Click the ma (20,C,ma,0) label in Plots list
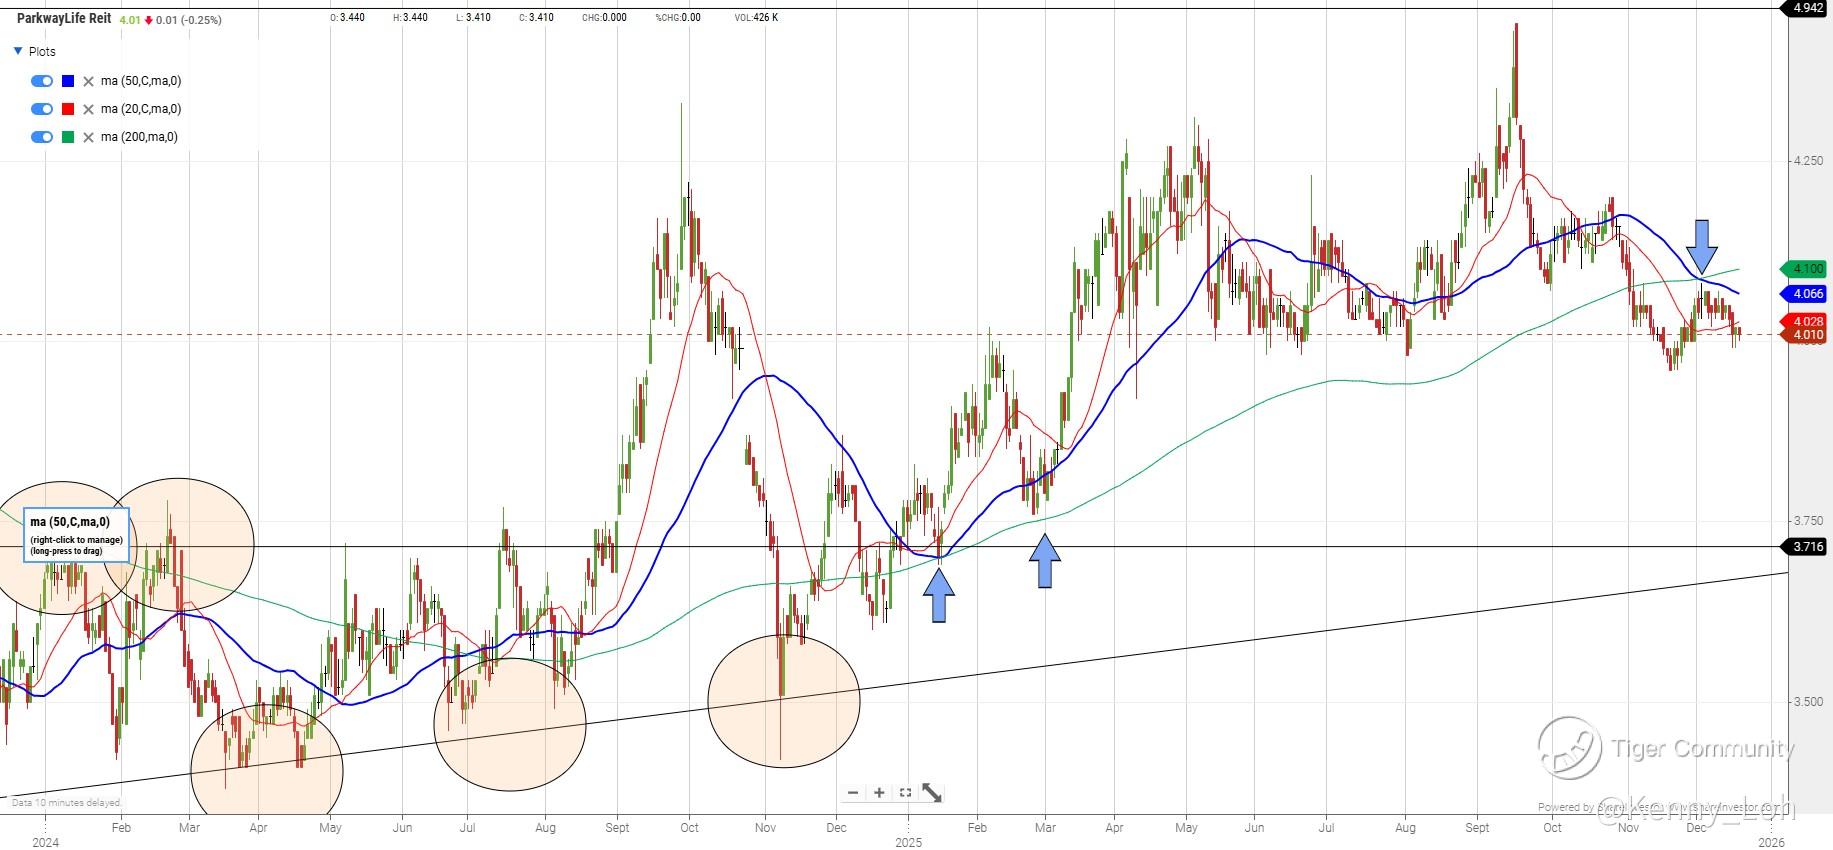This screenshot has width=1833, height=850. 141,109
